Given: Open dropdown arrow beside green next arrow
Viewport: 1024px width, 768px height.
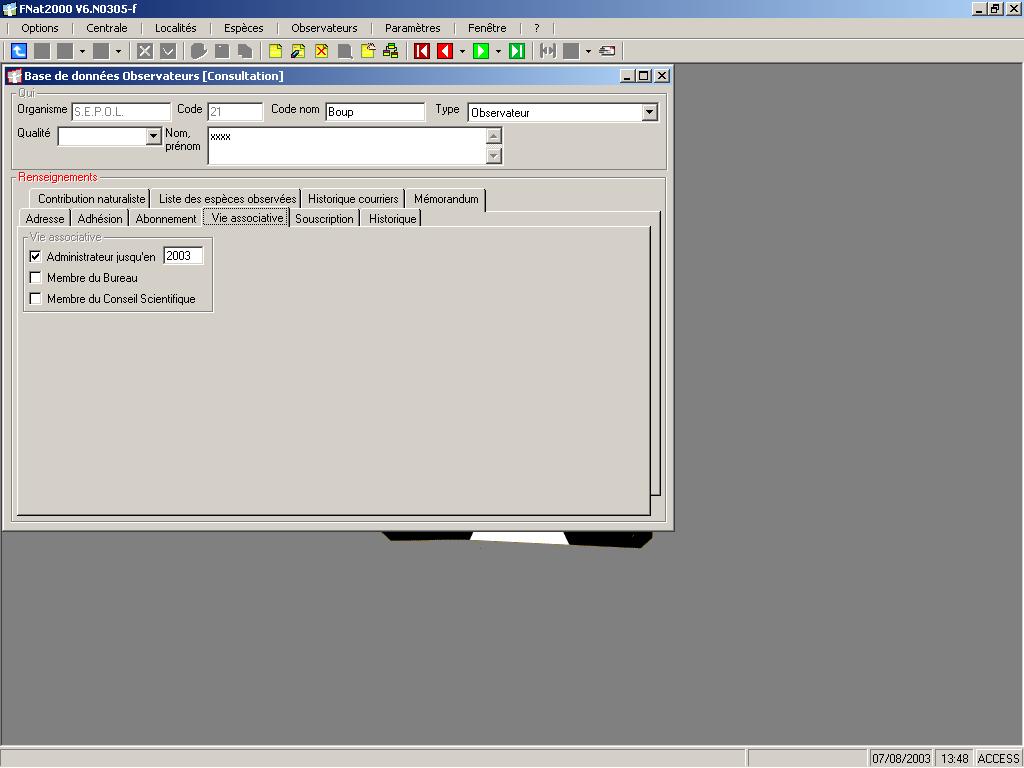Looking at the screenshot, I should [498, 51].
